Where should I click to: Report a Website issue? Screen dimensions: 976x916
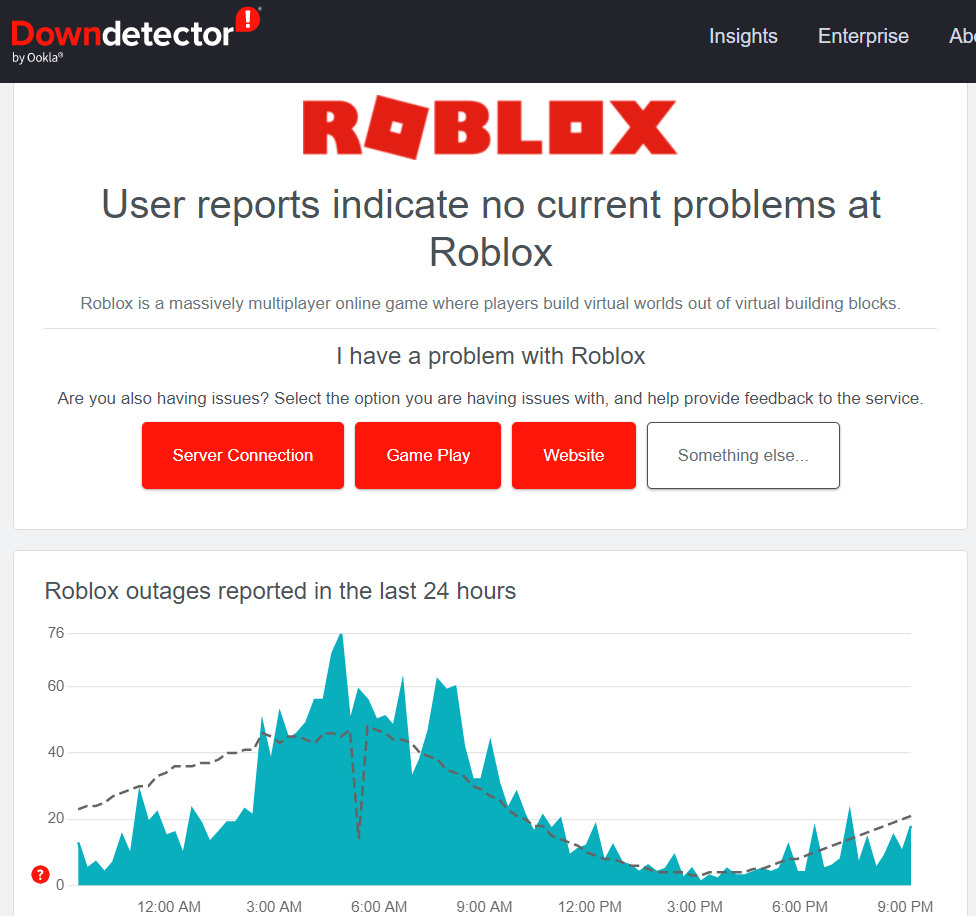point(573,455)
